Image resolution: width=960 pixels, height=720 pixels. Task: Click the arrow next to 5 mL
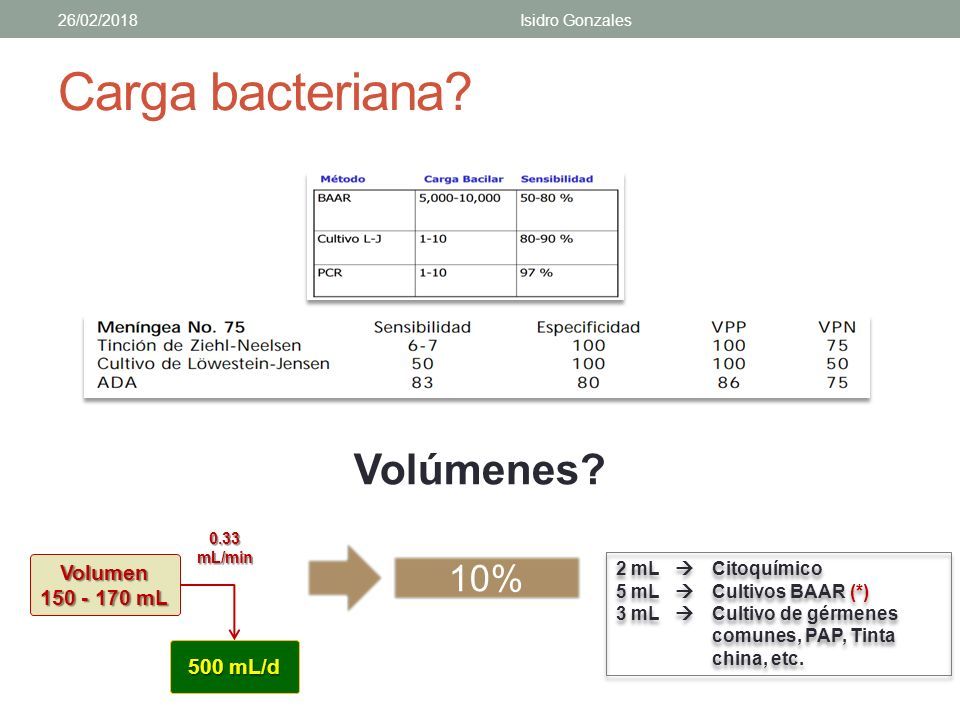click(x=684, y=591)
